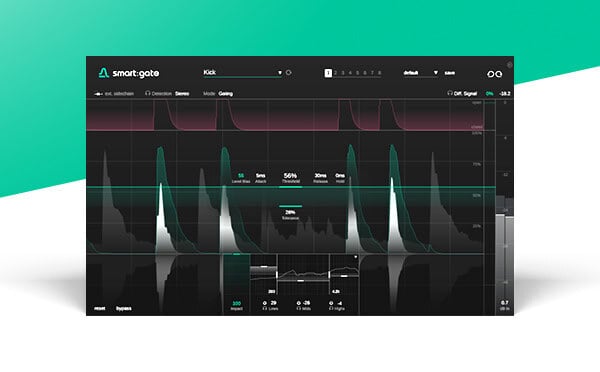Solo-listen the Mids band headphone icon

(298, 308)
